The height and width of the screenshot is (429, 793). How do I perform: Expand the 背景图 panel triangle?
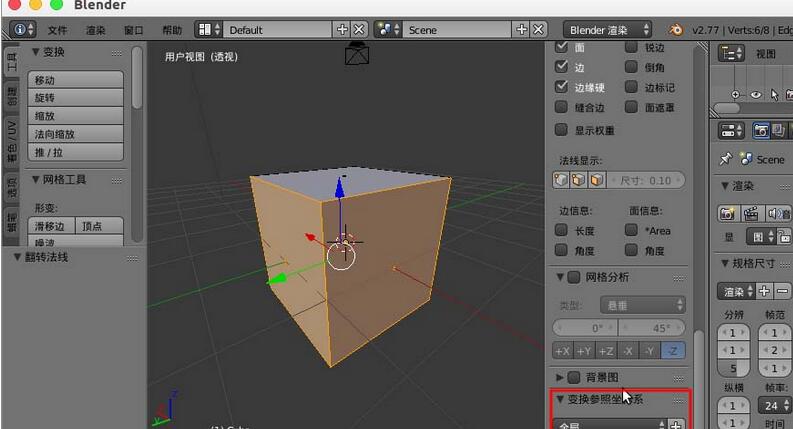click(560, 377)
